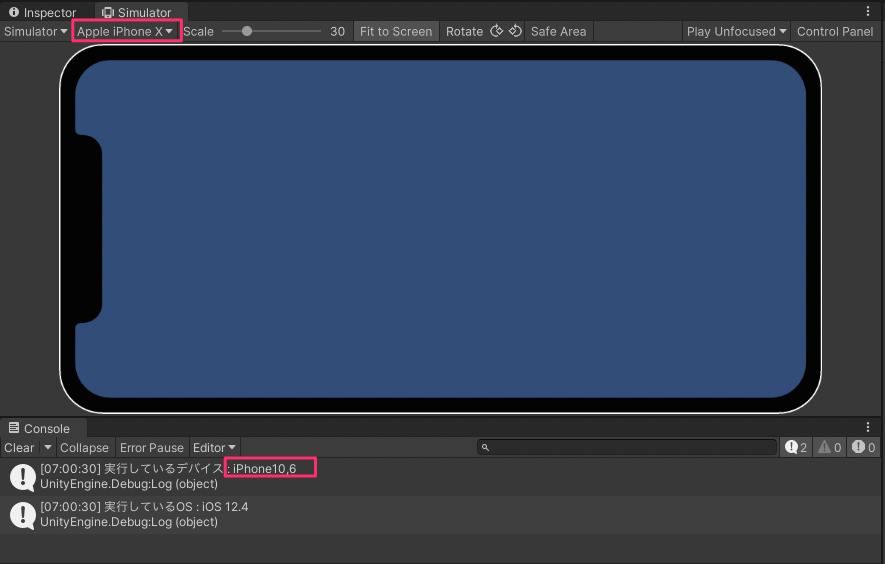Open the Simulator panel three-dot menu
Viewport: 885px width, 564px height.
pyautogui.click(x=868, y=11)
